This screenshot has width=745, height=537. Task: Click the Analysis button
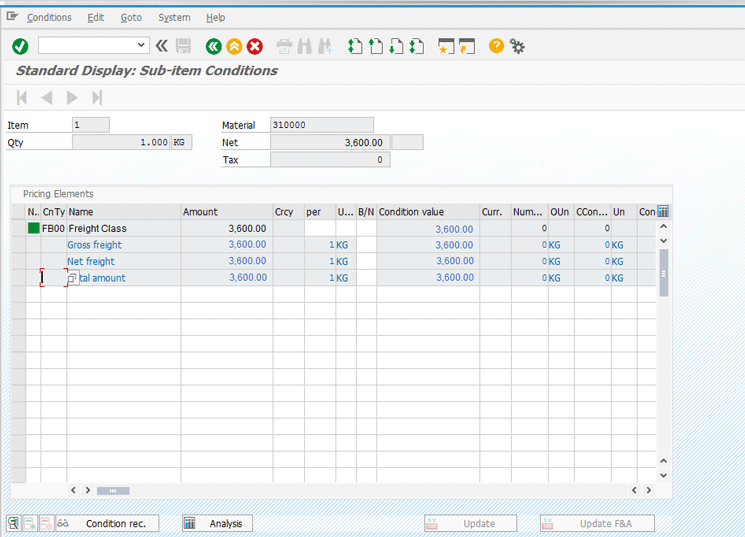click(217, 523)
